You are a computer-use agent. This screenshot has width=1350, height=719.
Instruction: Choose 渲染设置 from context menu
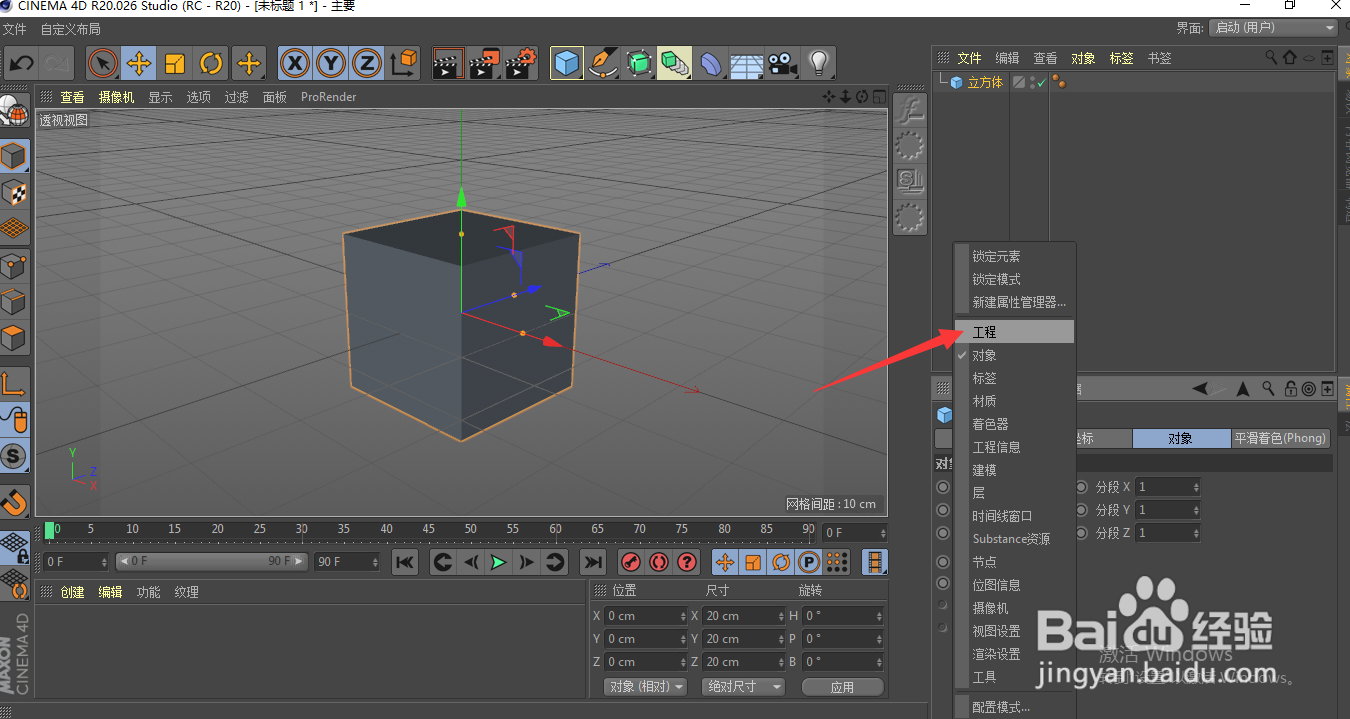point(1014,654)
